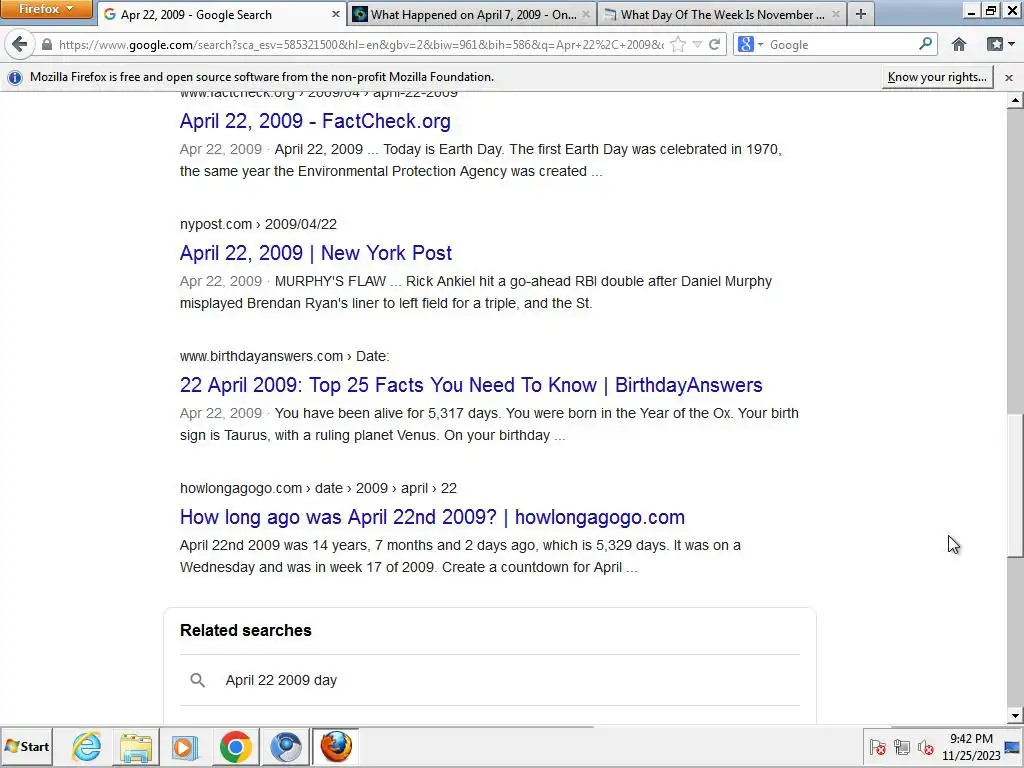1024x768 pixels.
Task: Open April 22, 2009 - FactCheck.org result
Action: [315, 121]
